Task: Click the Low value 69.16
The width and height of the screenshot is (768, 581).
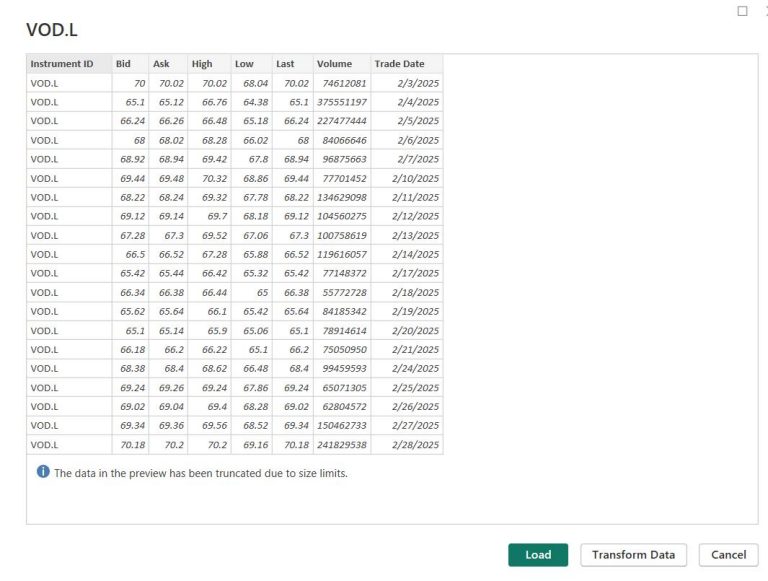Action: tap(251, 445)
